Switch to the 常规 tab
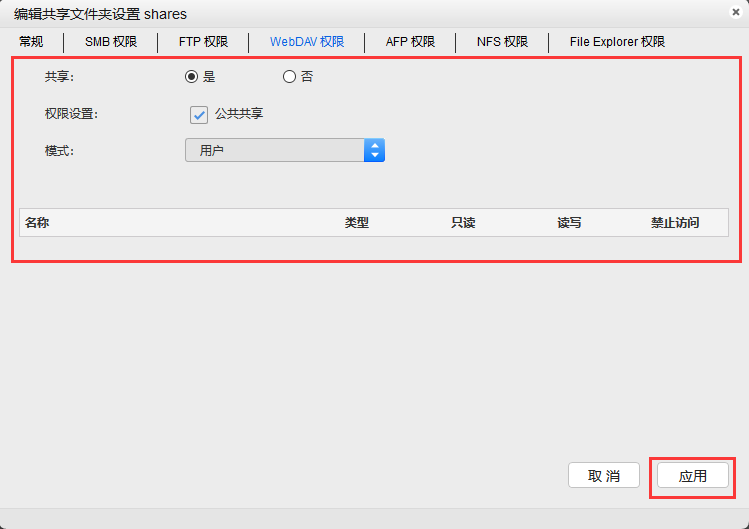The image size is (749, 529). [x=31, y=42]
